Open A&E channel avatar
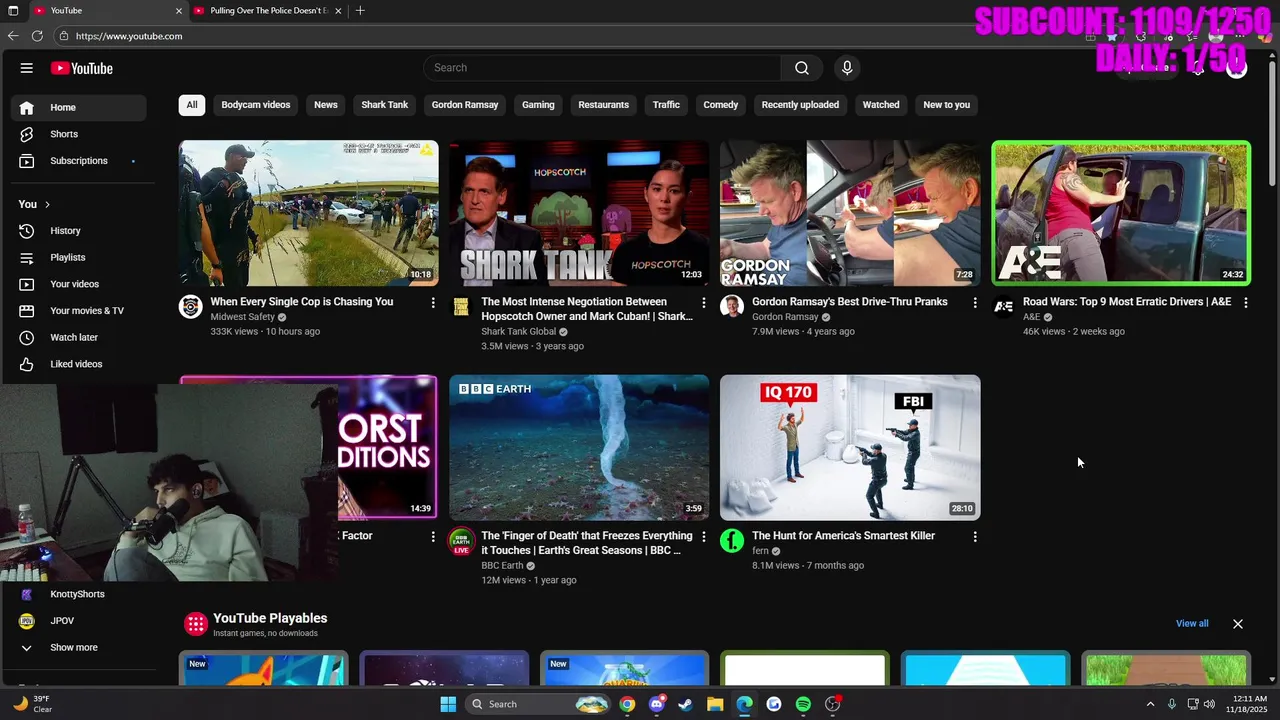Screen dimensions: 1280x720 (1003, 307)
